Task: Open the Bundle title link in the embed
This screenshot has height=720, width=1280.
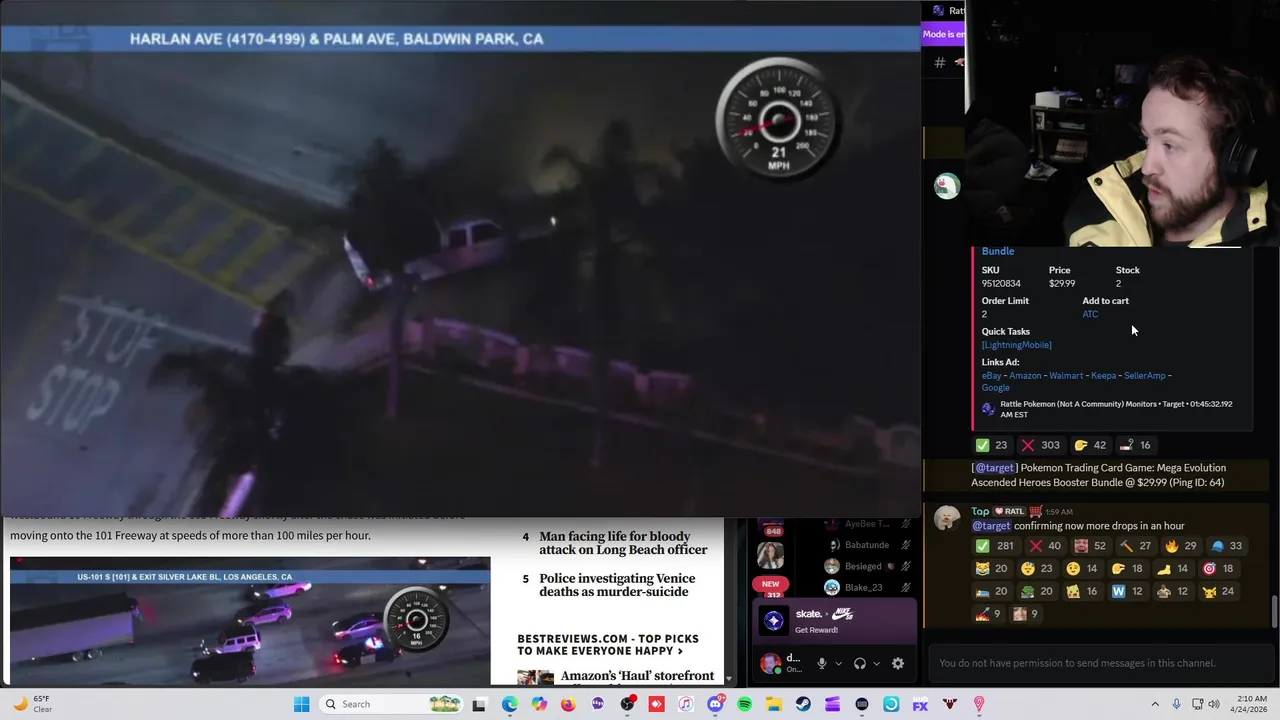Action: (x=998, y=251)
